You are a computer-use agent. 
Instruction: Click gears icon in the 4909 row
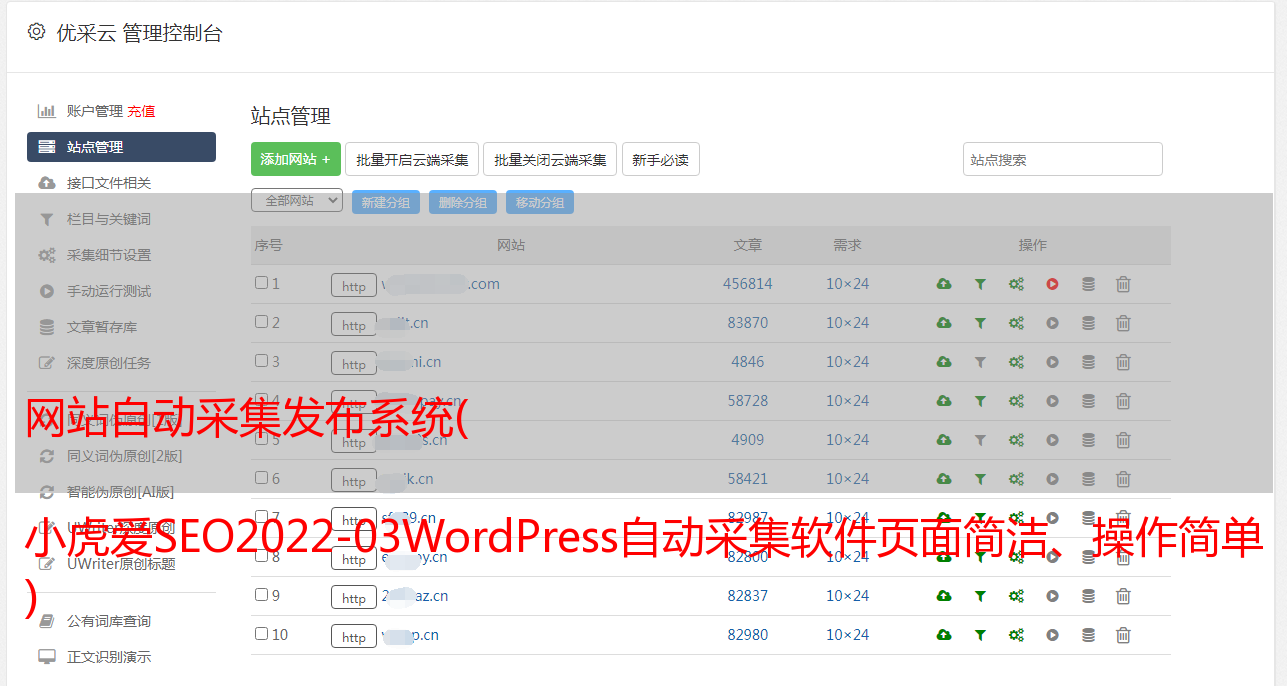click(1016, 440)
